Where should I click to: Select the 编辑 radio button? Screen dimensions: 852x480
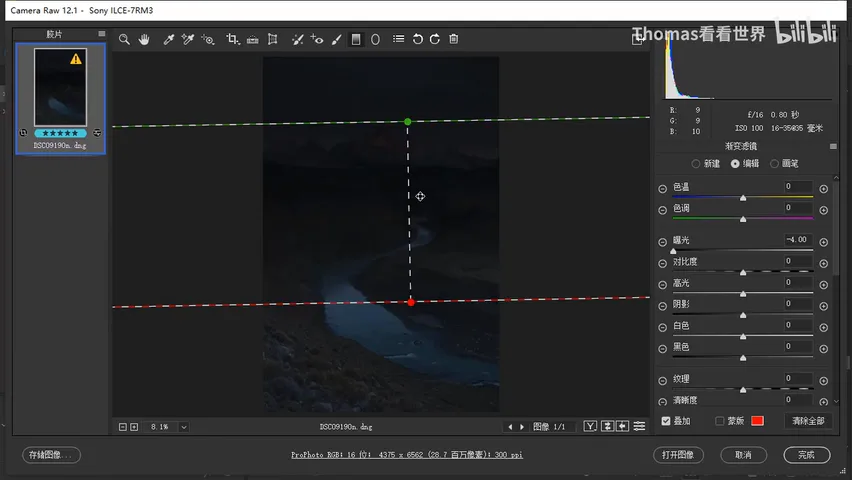click(735, 164)
